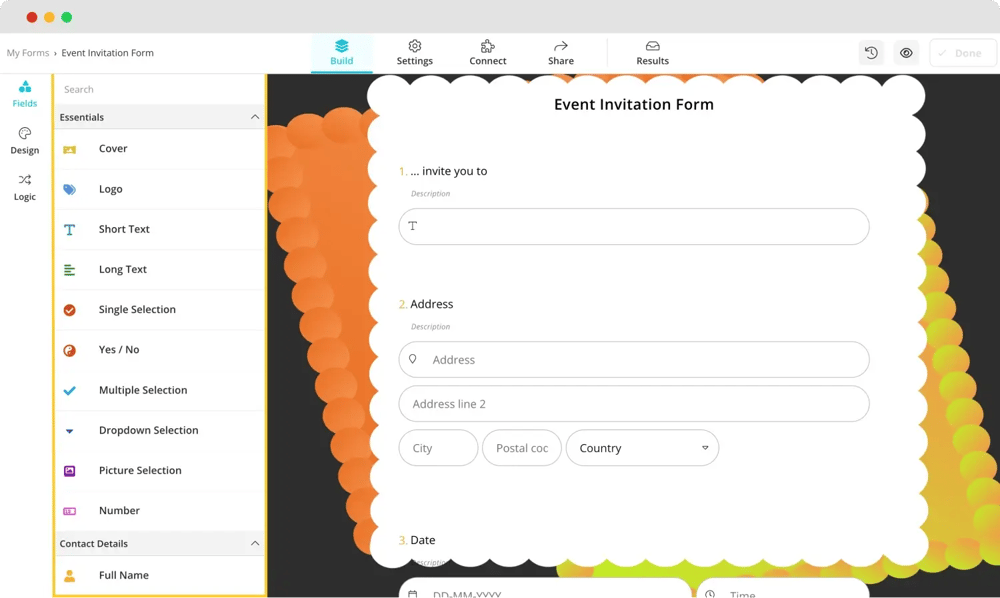The width and height of the screenshot is (1000, 598).
Task: Add a Logo field to form
Action: click(x=111, y=189)
